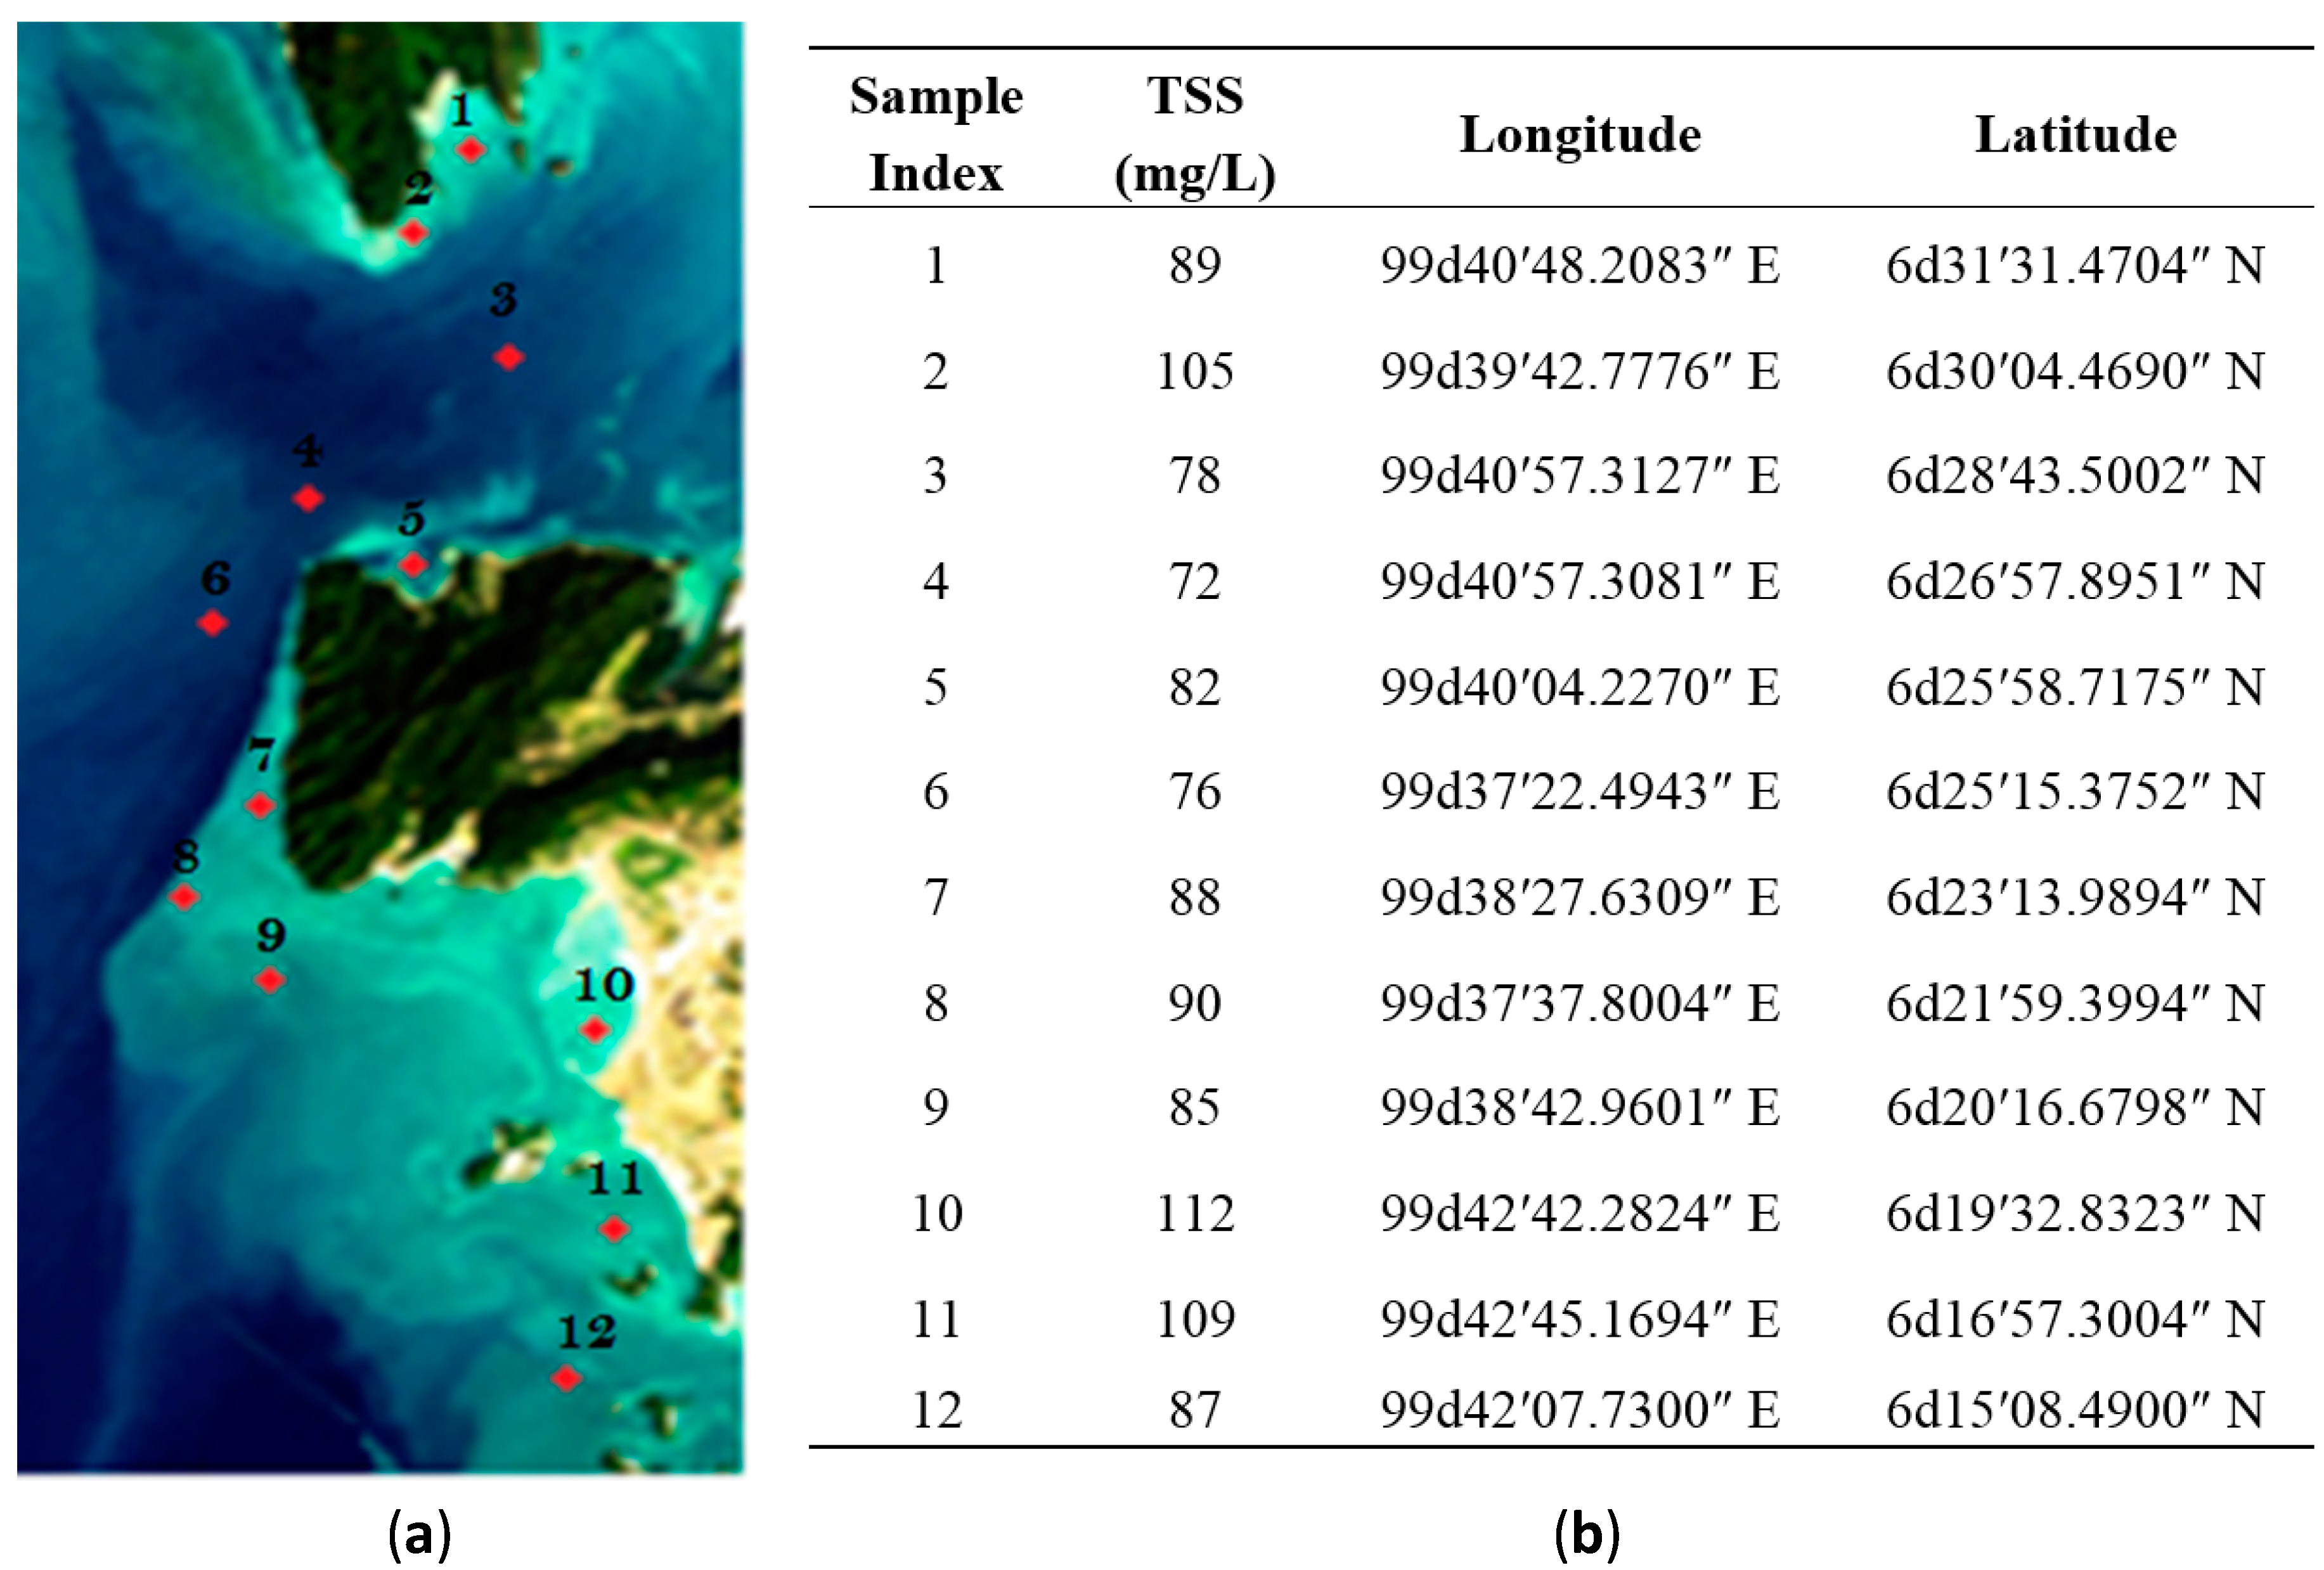Click the Sample Index column header
Image resolution: width=2324 pixels, height=1570 pixels.
point(935,134)
